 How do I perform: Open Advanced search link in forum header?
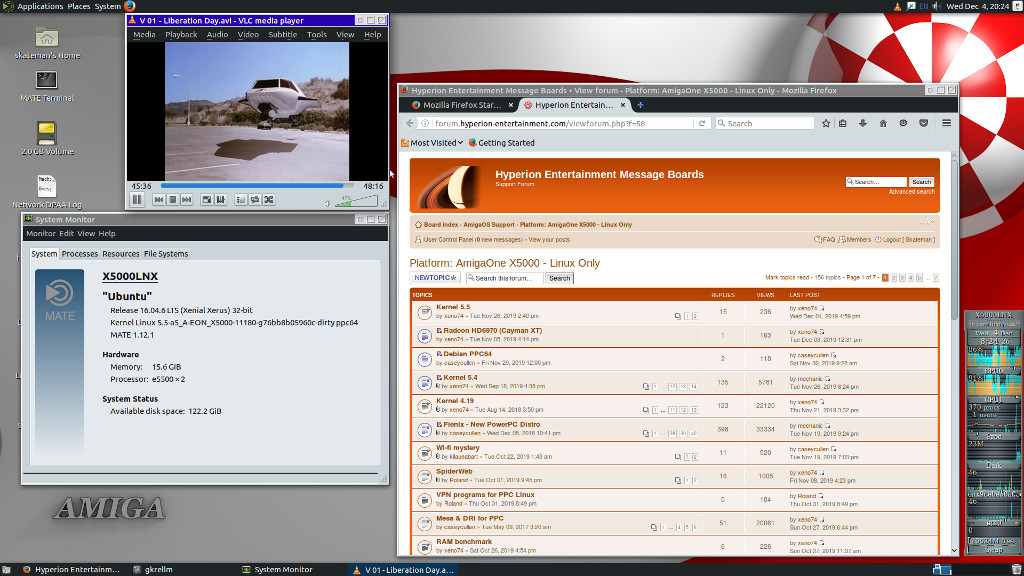click(912, 192)
